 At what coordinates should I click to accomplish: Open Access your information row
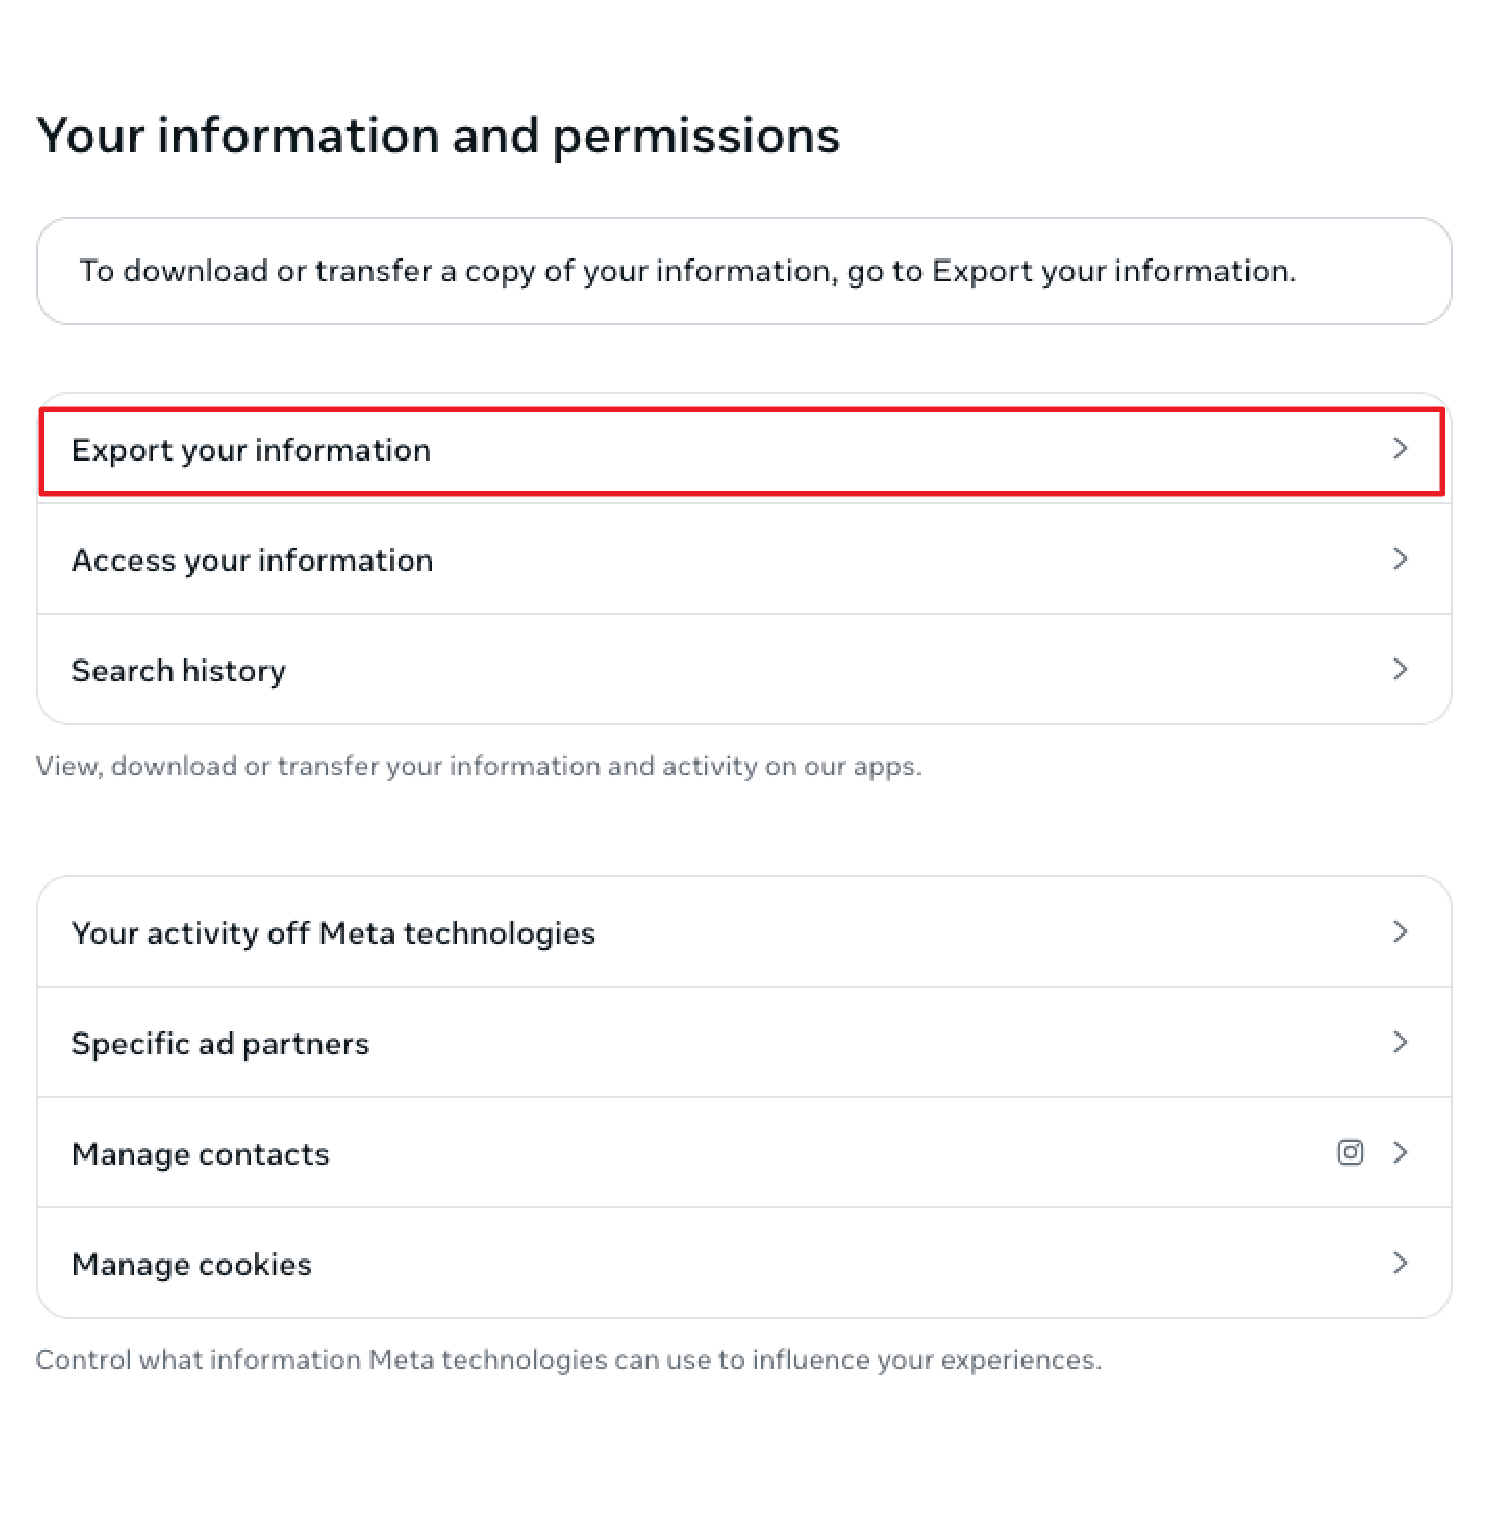[743, 559]
